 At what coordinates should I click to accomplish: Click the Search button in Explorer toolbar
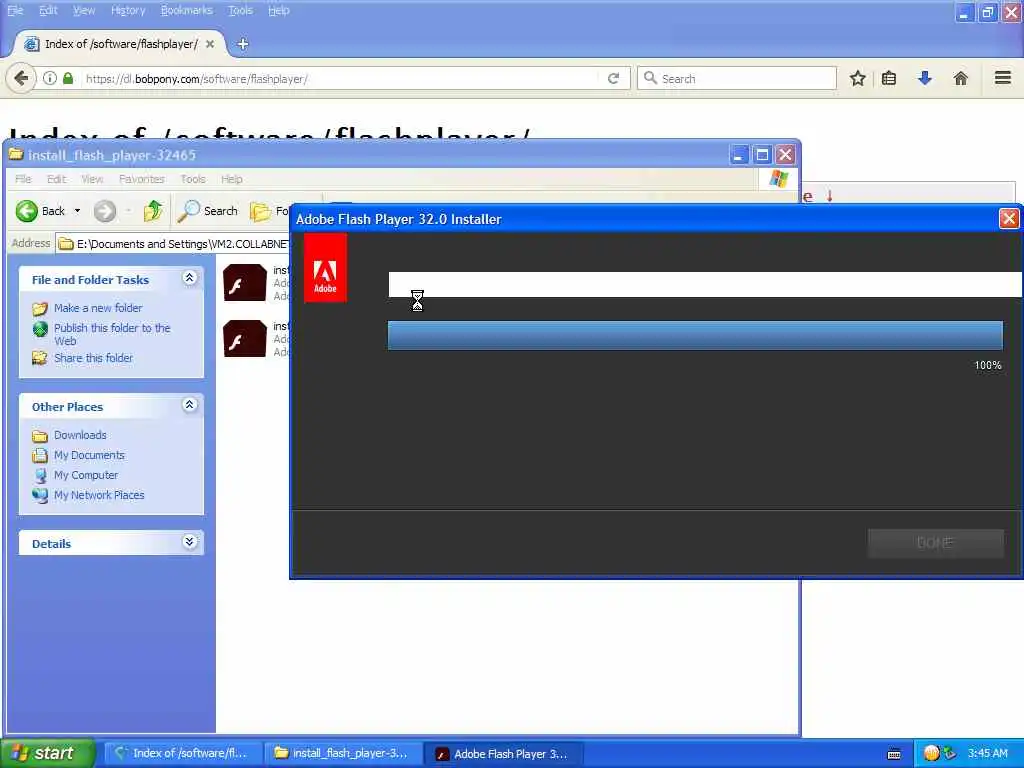pos(208,211)
